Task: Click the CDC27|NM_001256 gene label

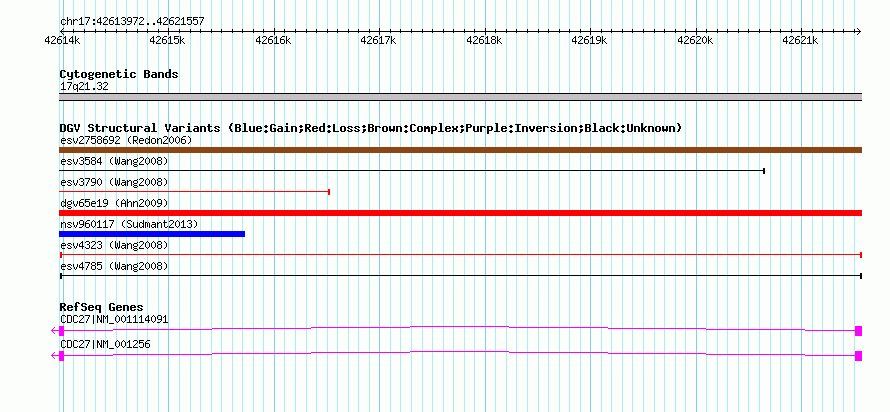Action: tap(105, 344)
